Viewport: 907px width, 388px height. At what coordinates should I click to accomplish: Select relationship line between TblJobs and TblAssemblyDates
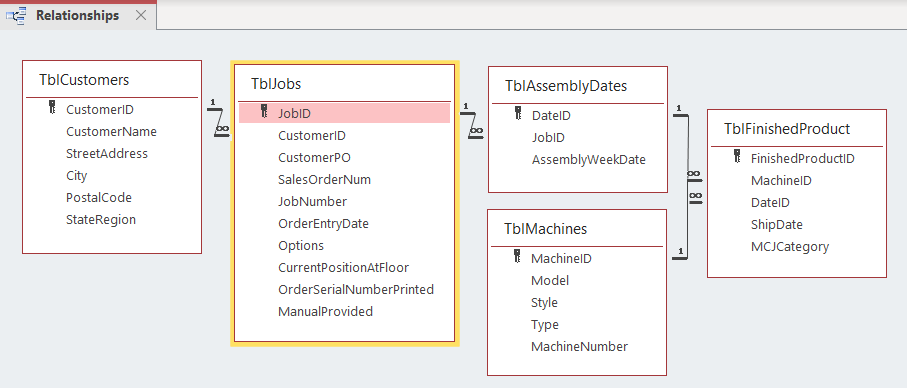(x=472, y=124)
